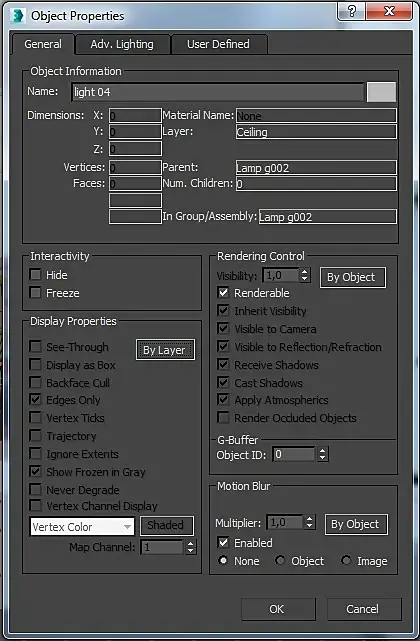The width and height of the screenshot is (420, 641).
Task: Click the object color swatch beside name
Action: coord(381,92)
